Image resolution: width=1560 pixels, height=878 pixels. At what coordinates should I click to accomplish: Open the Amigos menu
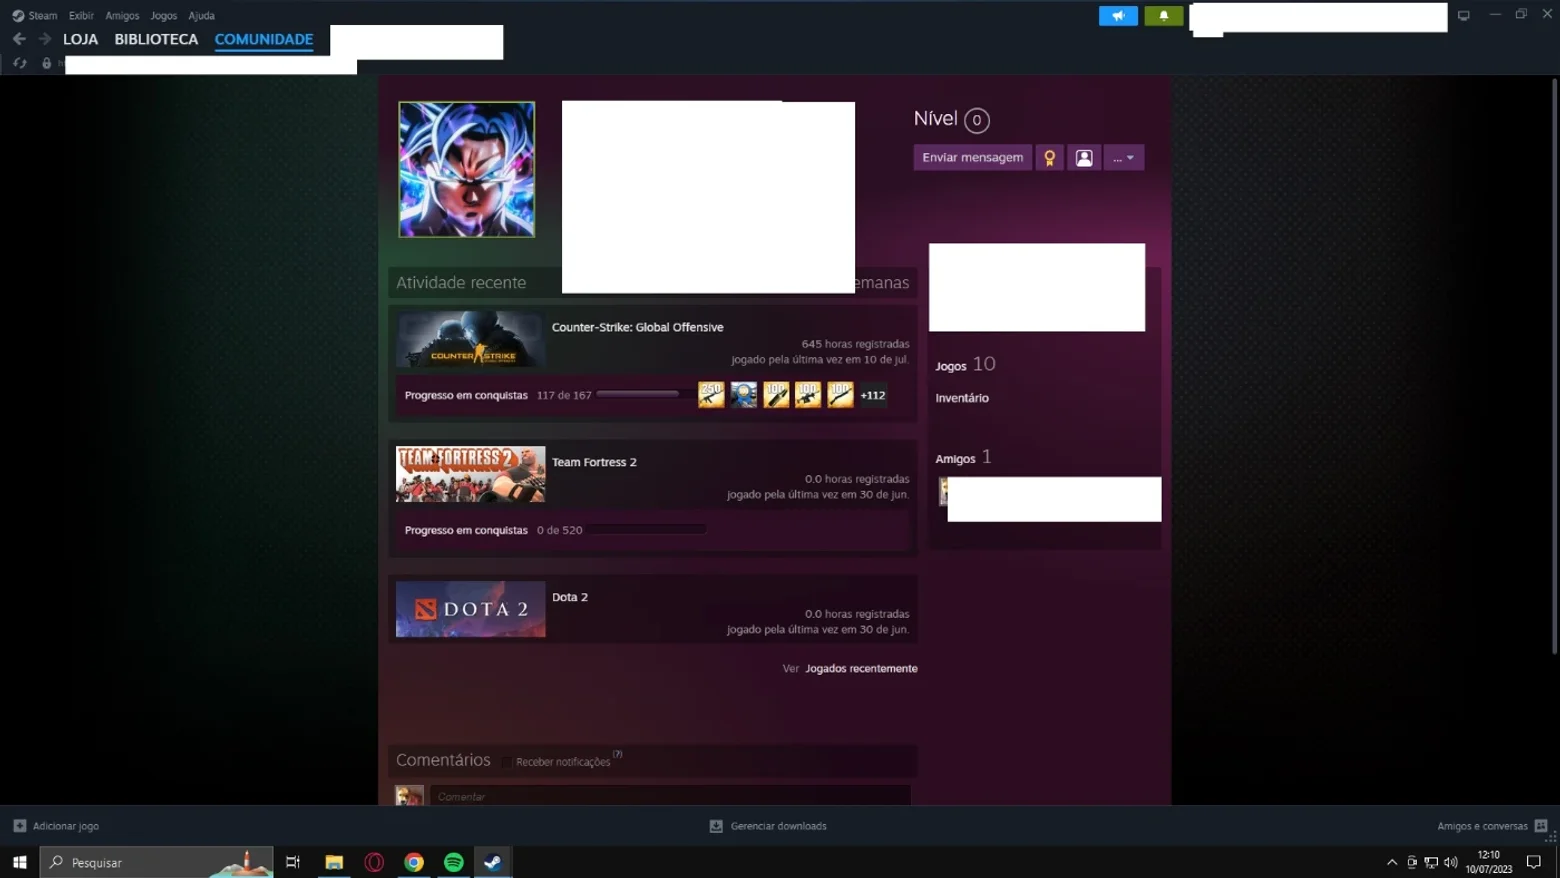click(122, 16)
